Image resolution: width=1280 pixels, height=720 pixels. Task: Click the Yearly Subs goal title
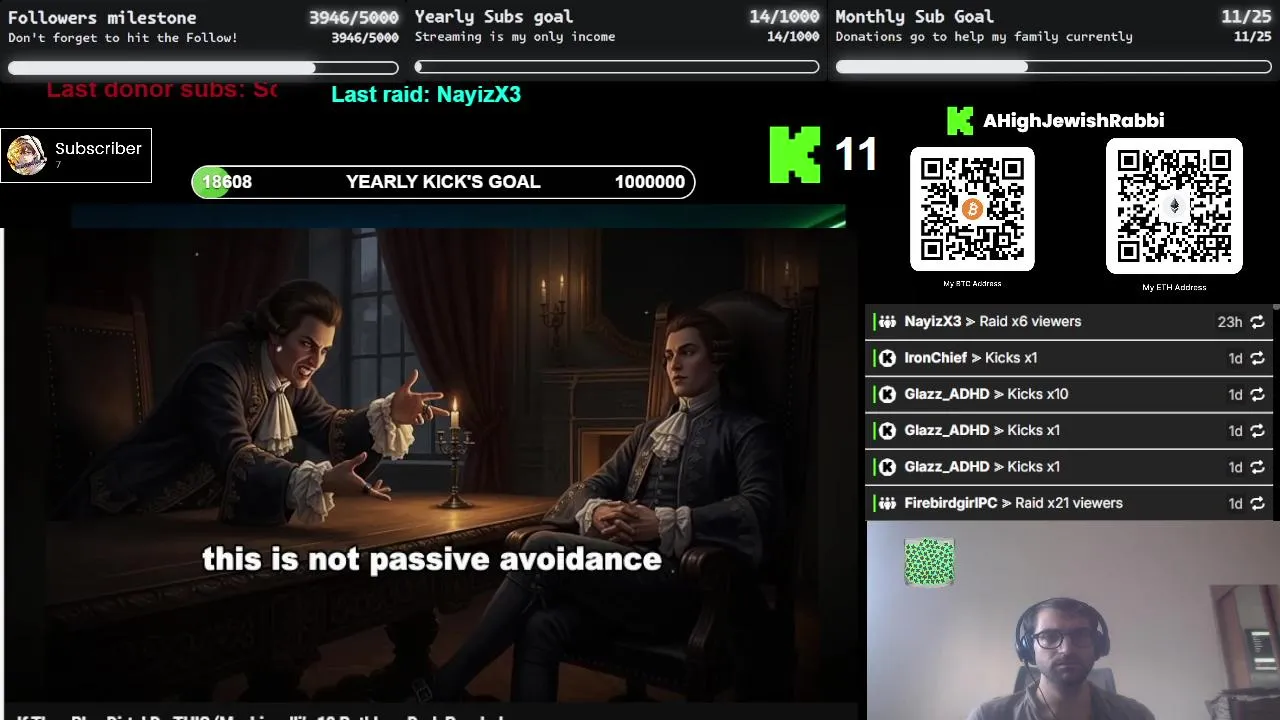pyautogui.click(x=494, y=16)
